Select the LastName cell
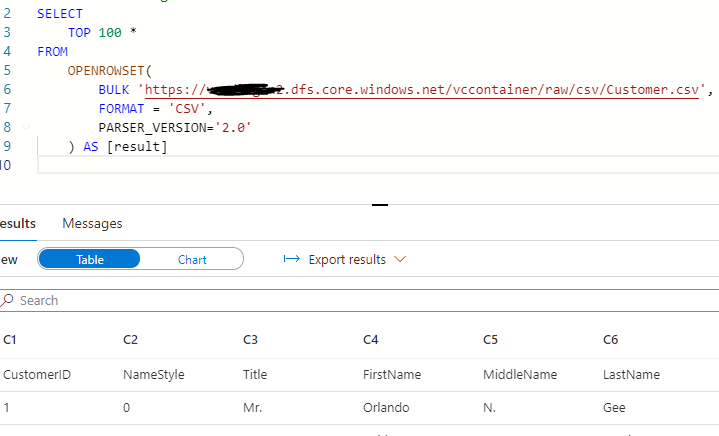 coord(631,375)
